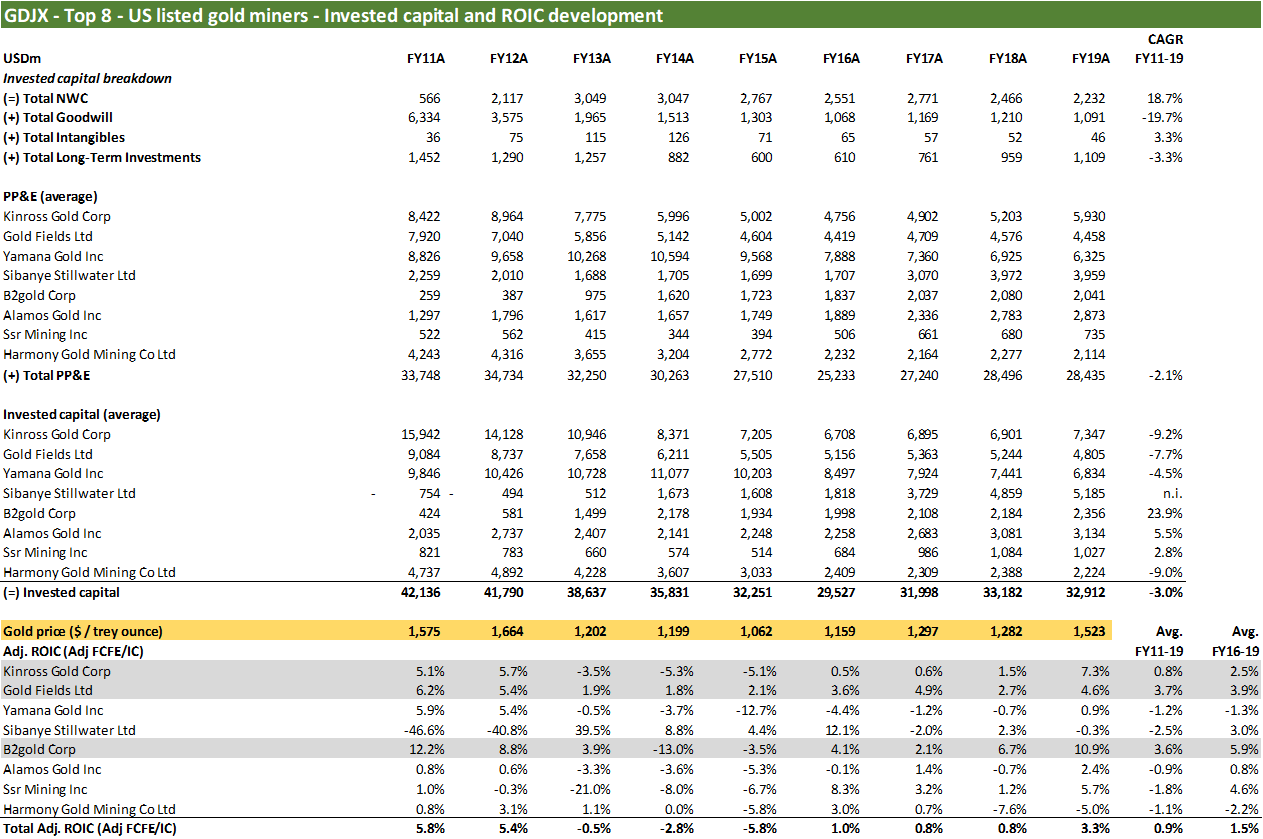The width and height of the screenshot is (1263, 839).
Task: Click the Adj. ROIC section heading
Action: [71, 652]
